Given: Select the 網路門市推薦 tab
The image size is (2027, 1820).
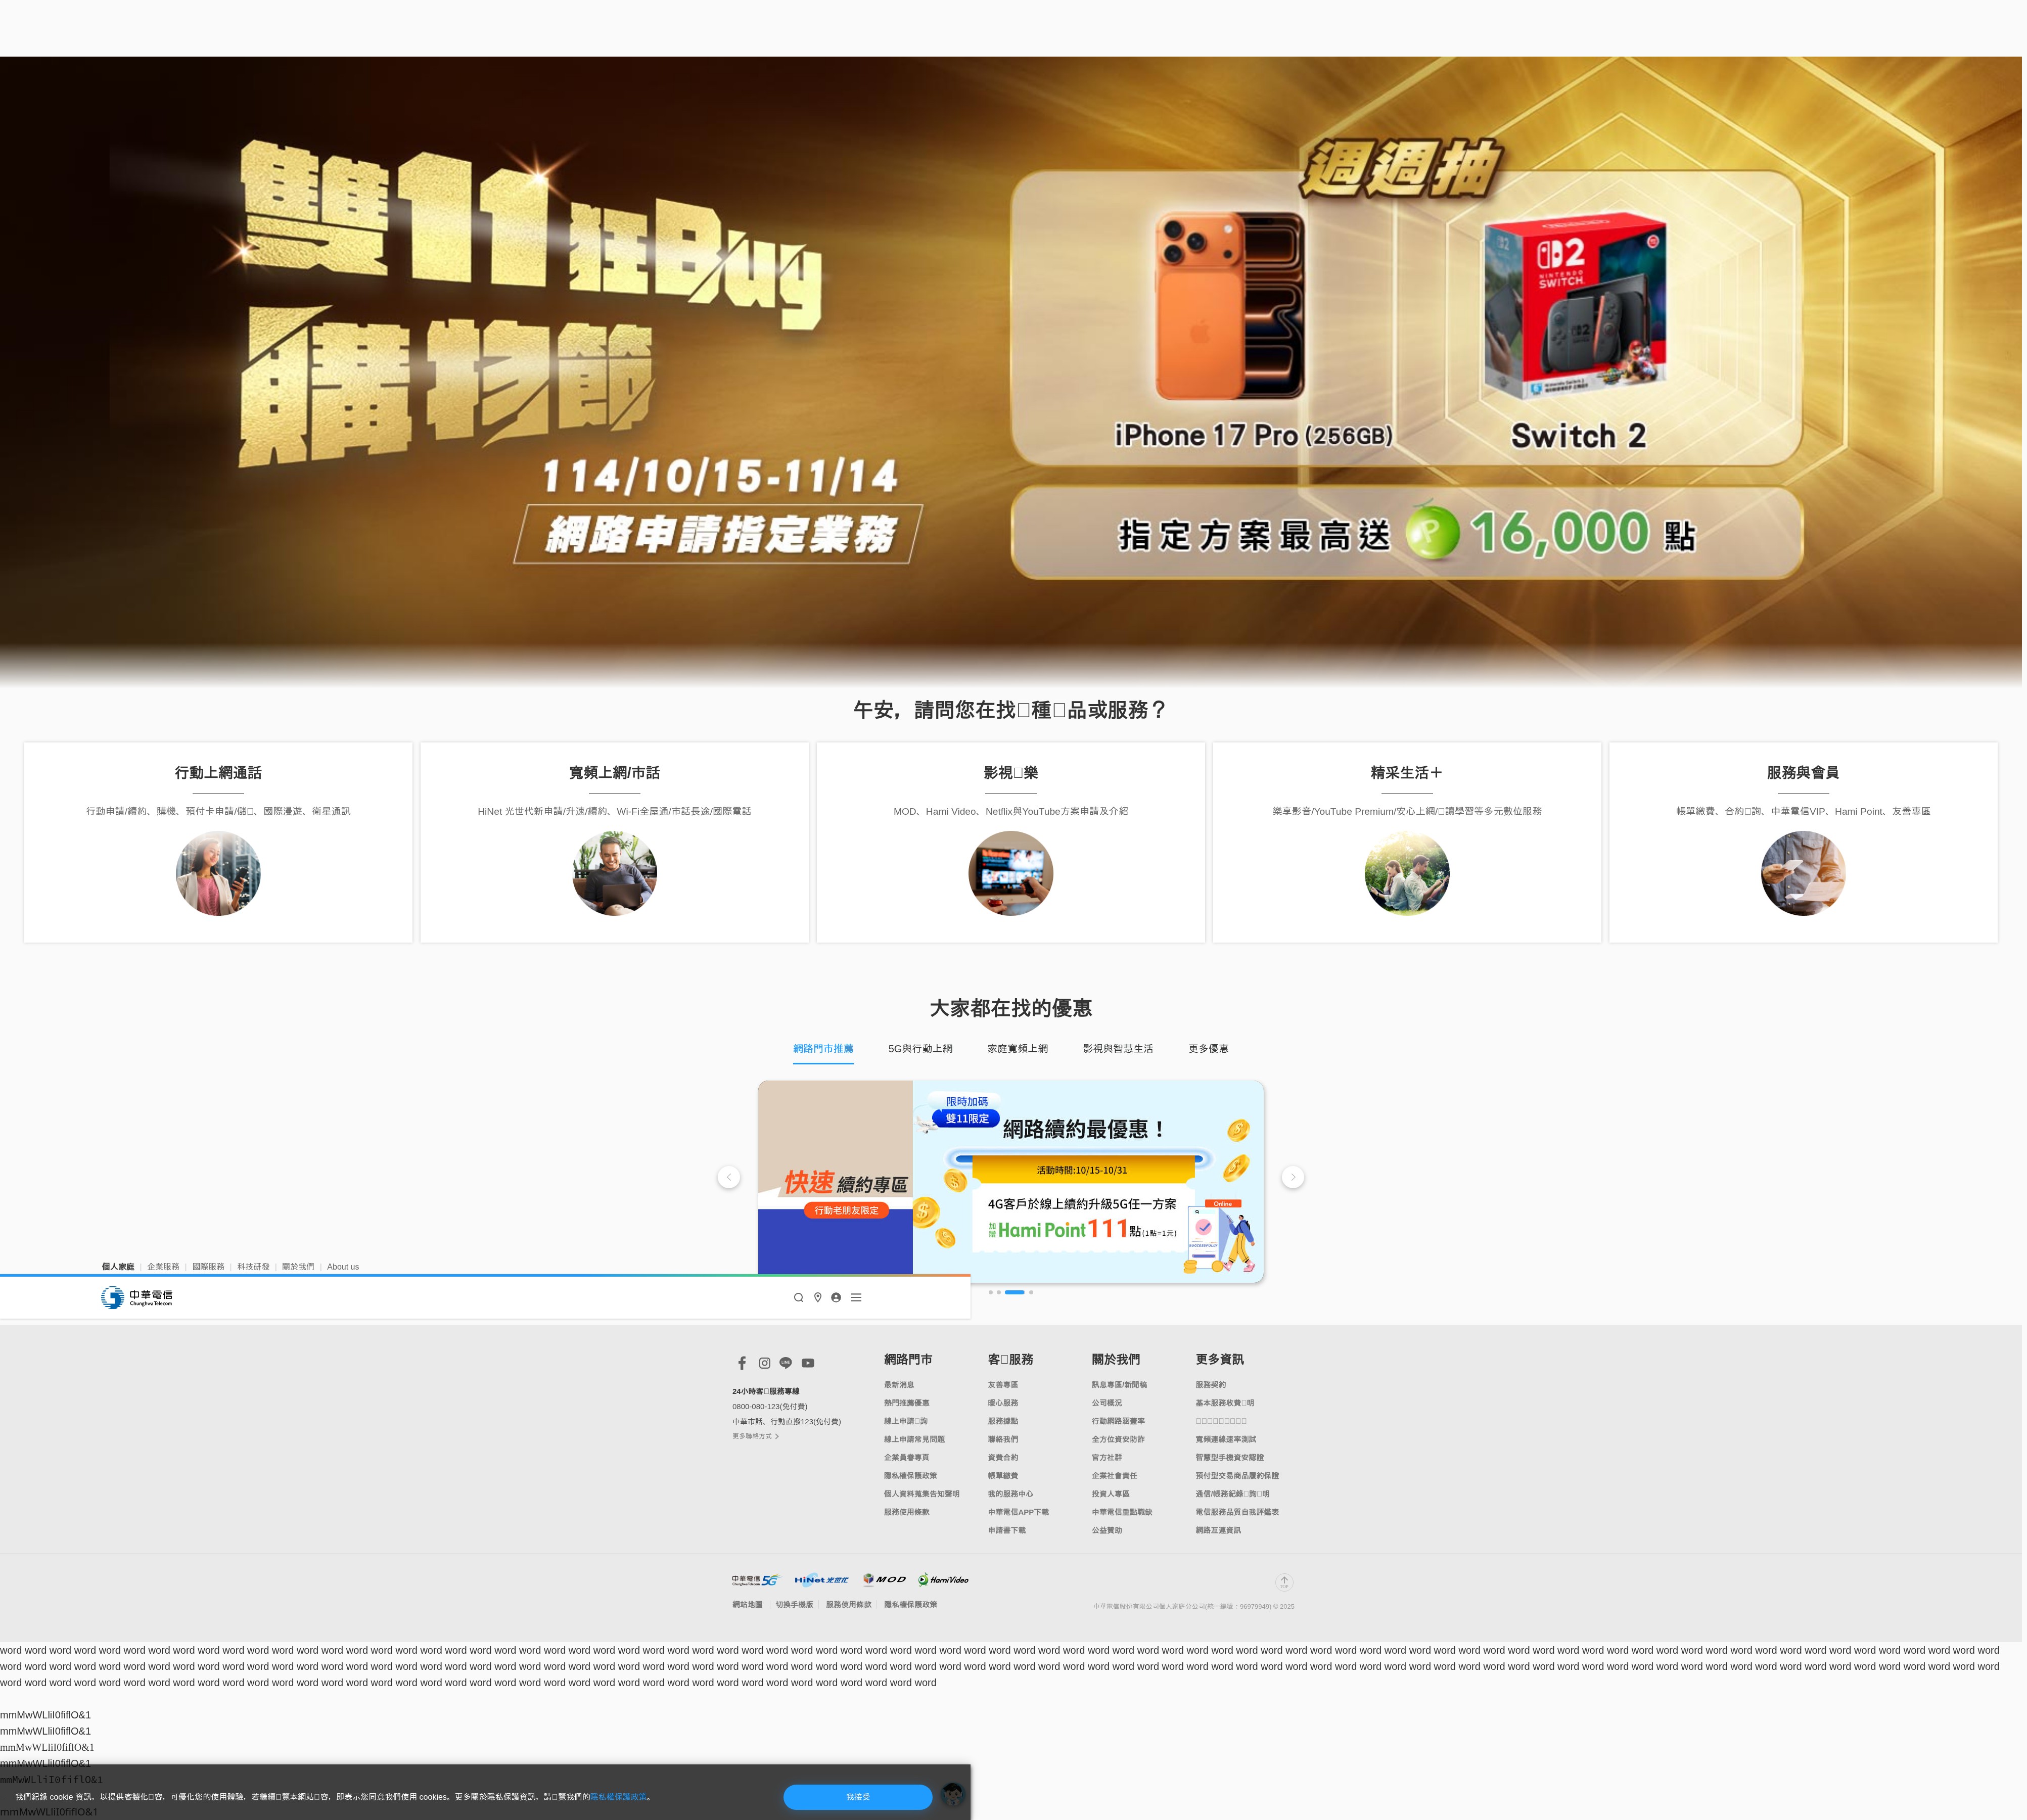Looking at the screenshot, I should pyautogui.click(x=823, y=1048).
